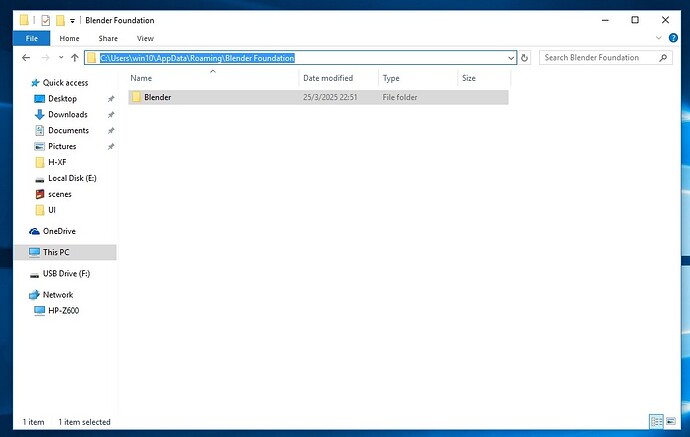Click the address bar path field
690x437 pixels.
[301, 58]
